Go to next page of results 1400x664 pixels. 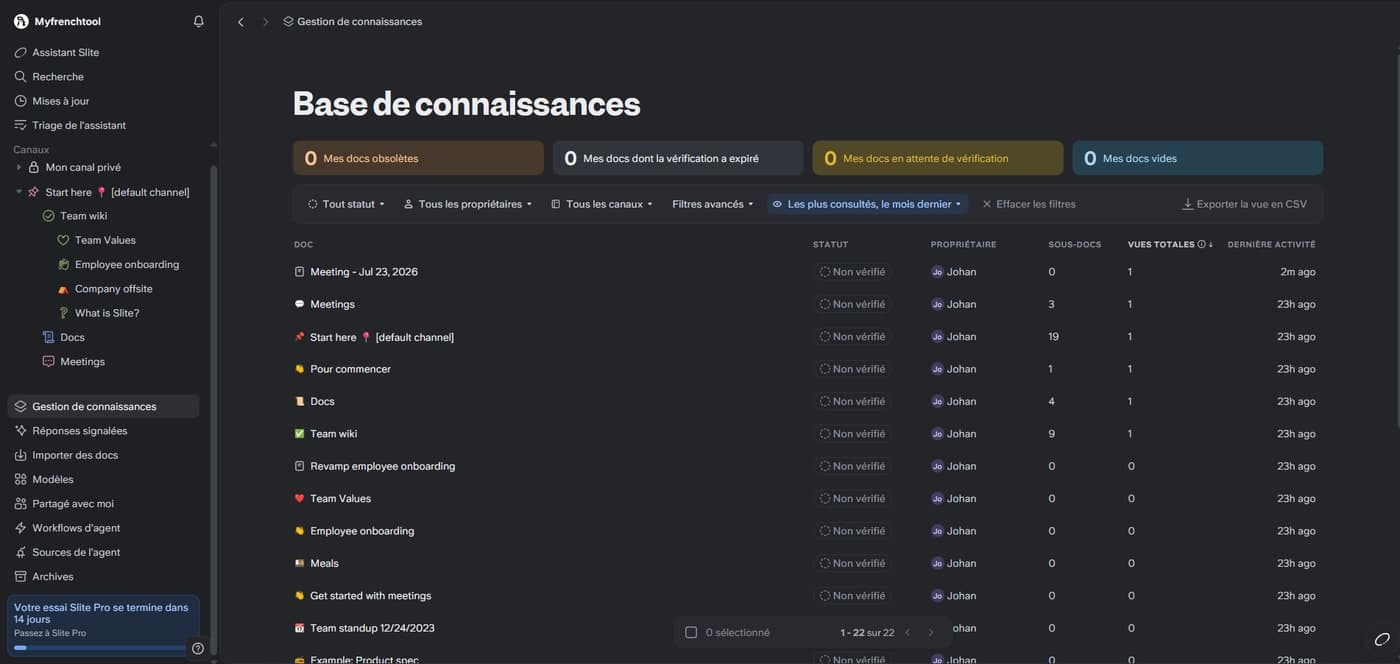pyautogui.click(x=931, y=632)
